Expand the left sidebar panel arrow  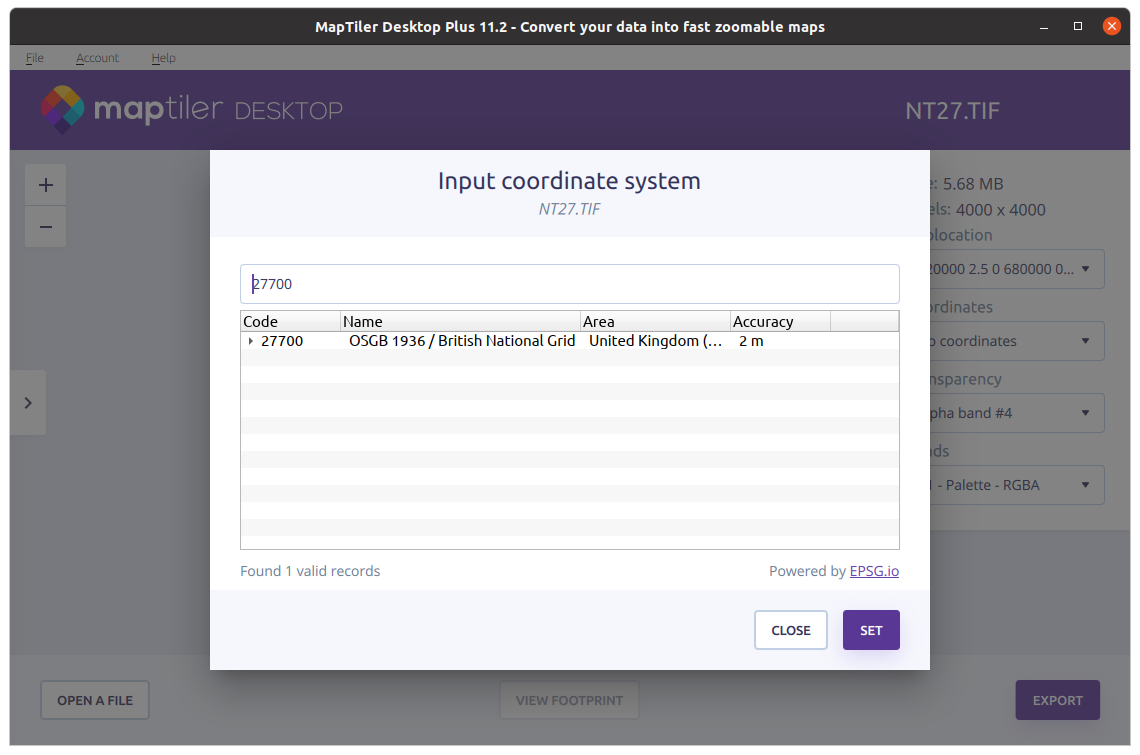pyautogui.click(x=28, y=403)
